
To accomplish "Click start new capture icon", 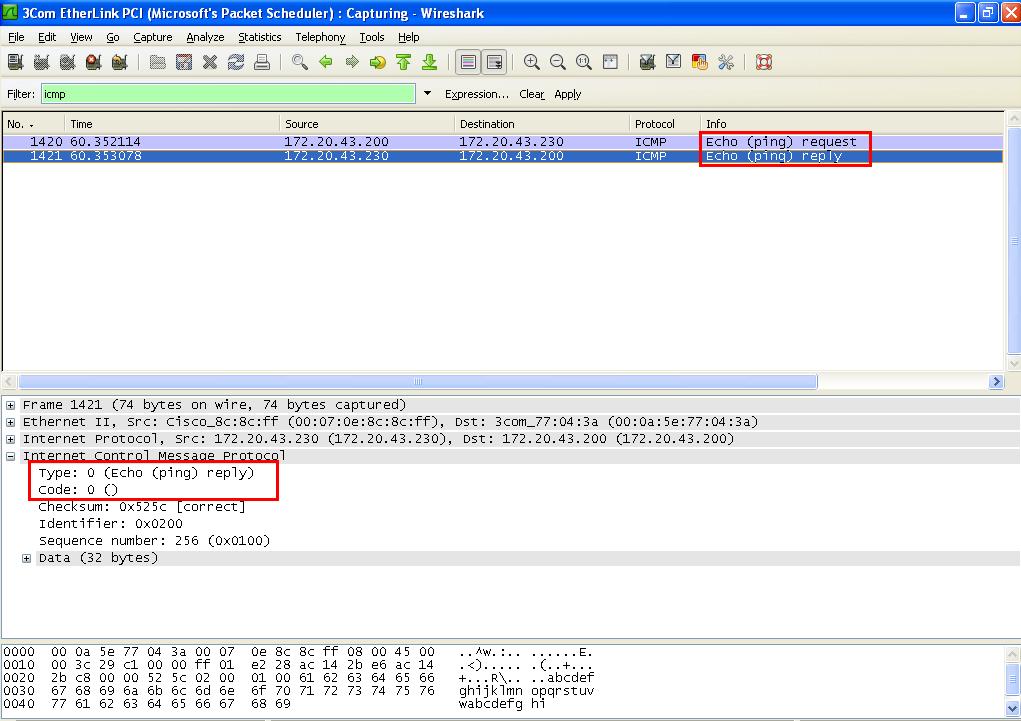I will tap(68, 62).
